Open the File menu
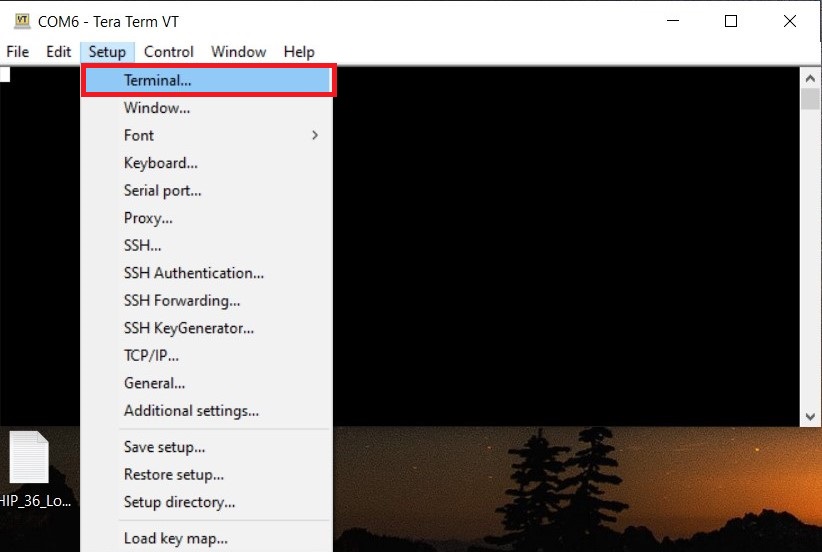This screenshot has width=822, height=552. (x=18, y=52)
